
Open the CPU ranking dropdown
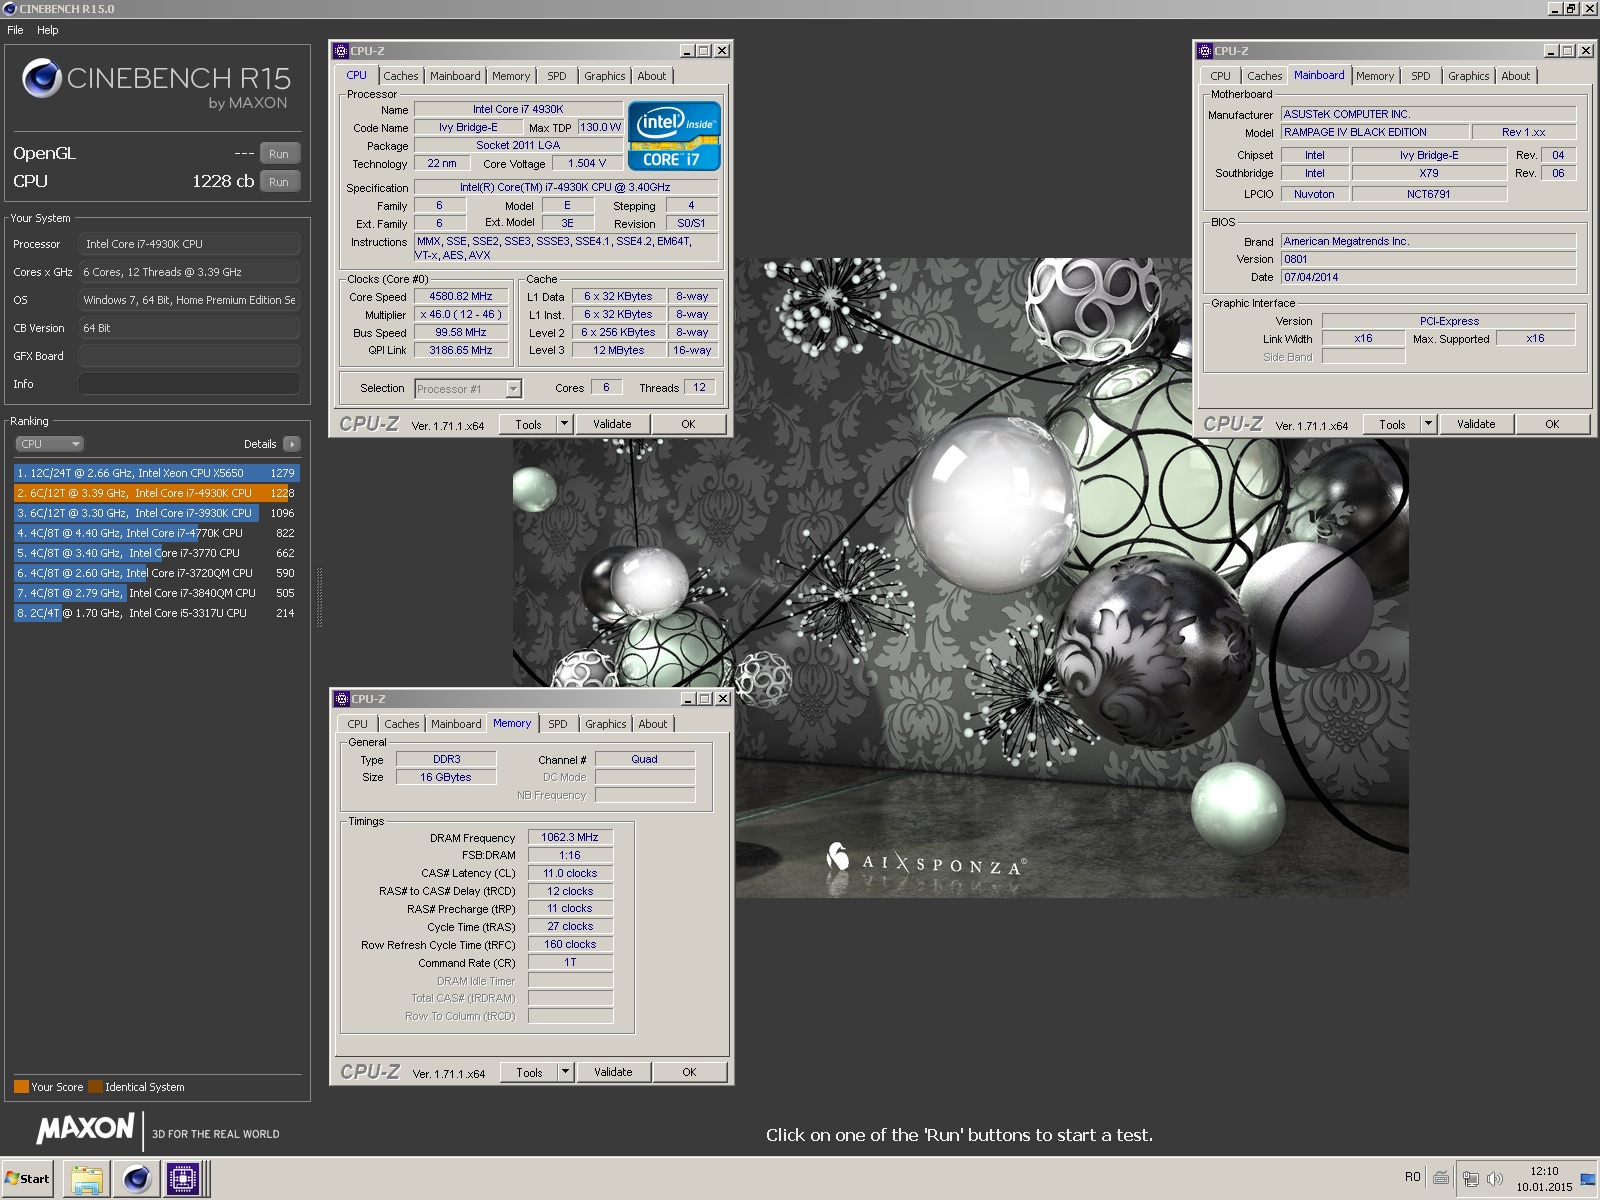(49, 444)
